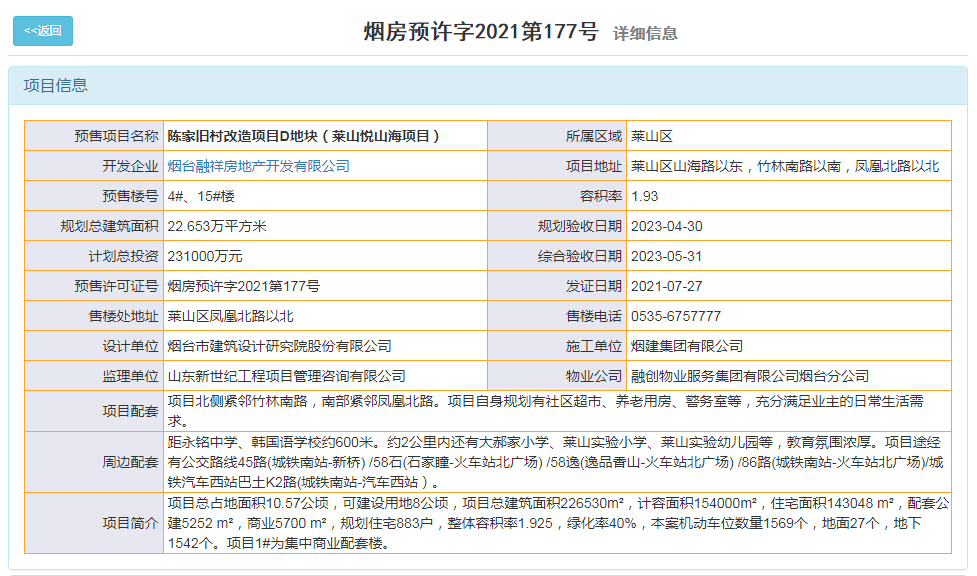Screen dimensions: 977x576
Task: Click the 监理单位 label cell
Action: pos(94,375)
